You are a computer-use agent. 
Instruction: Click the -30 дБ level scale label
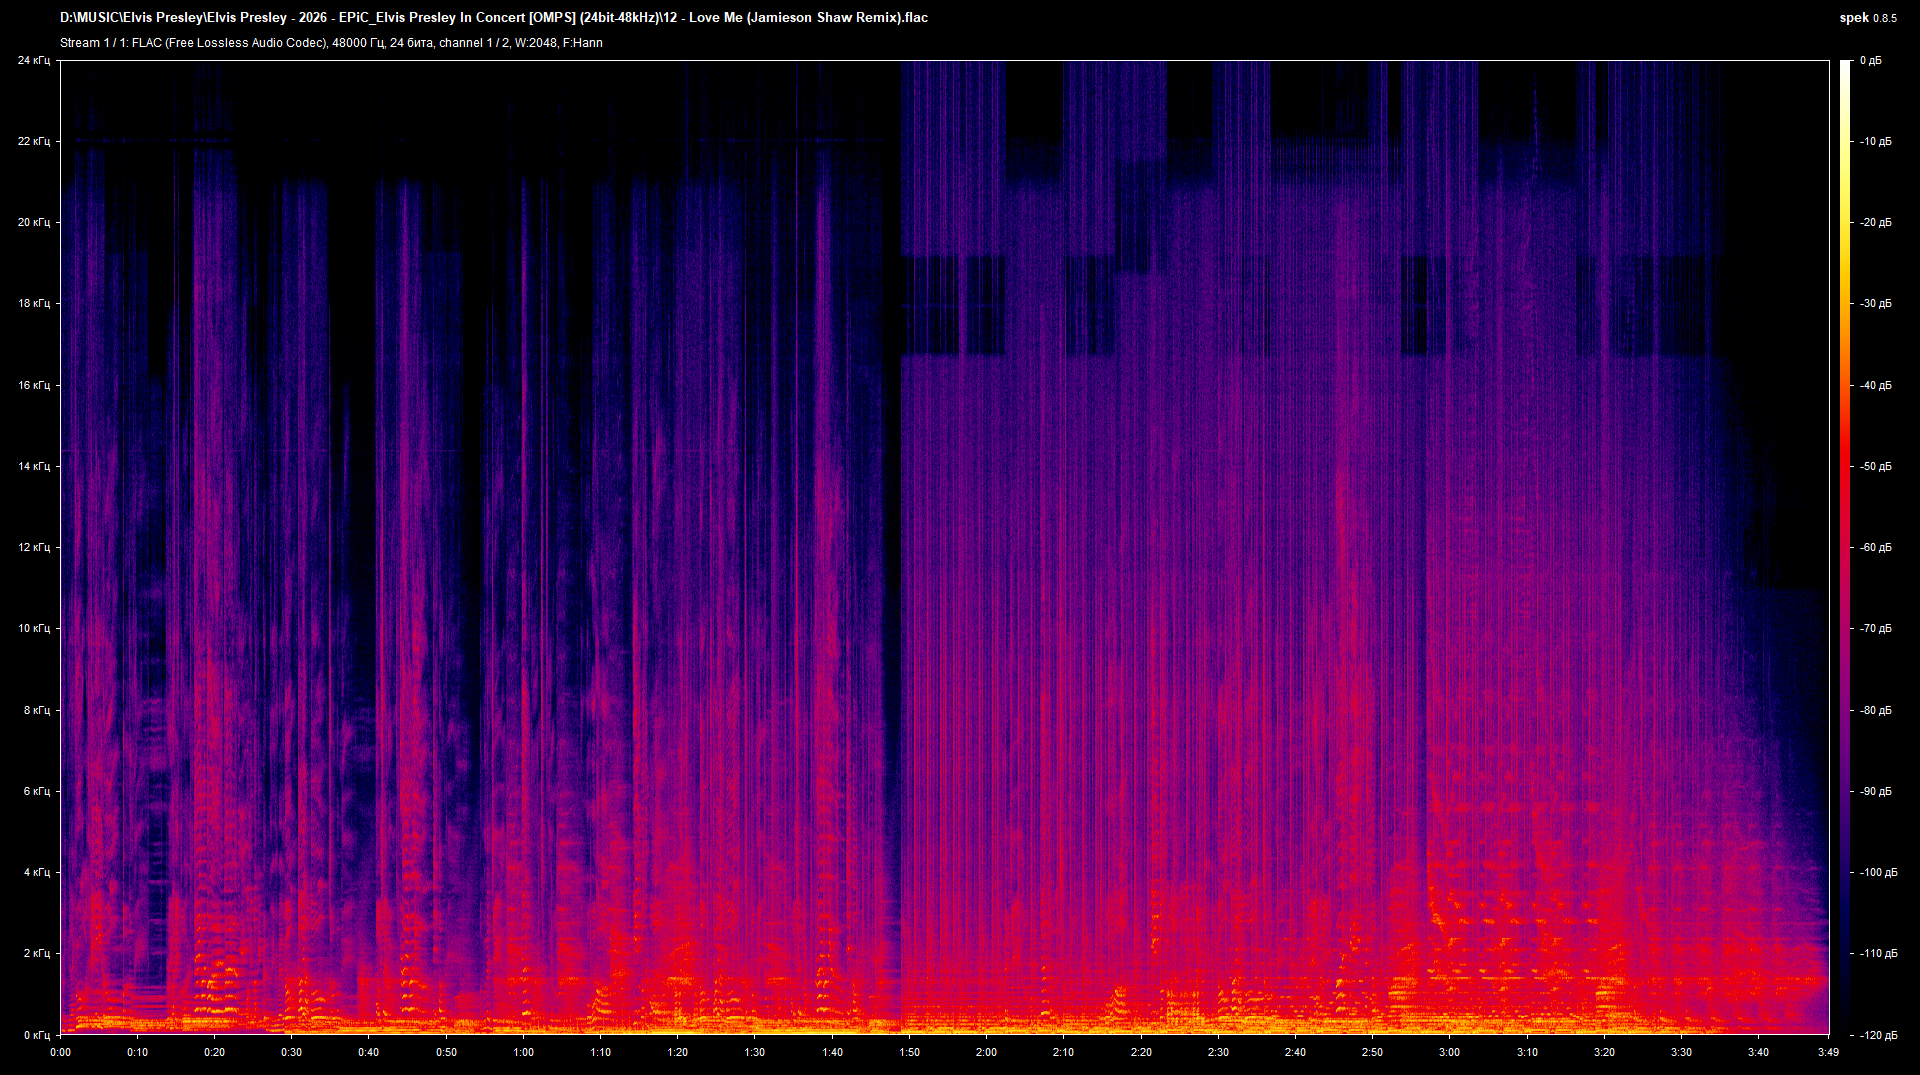[1876, 304]
